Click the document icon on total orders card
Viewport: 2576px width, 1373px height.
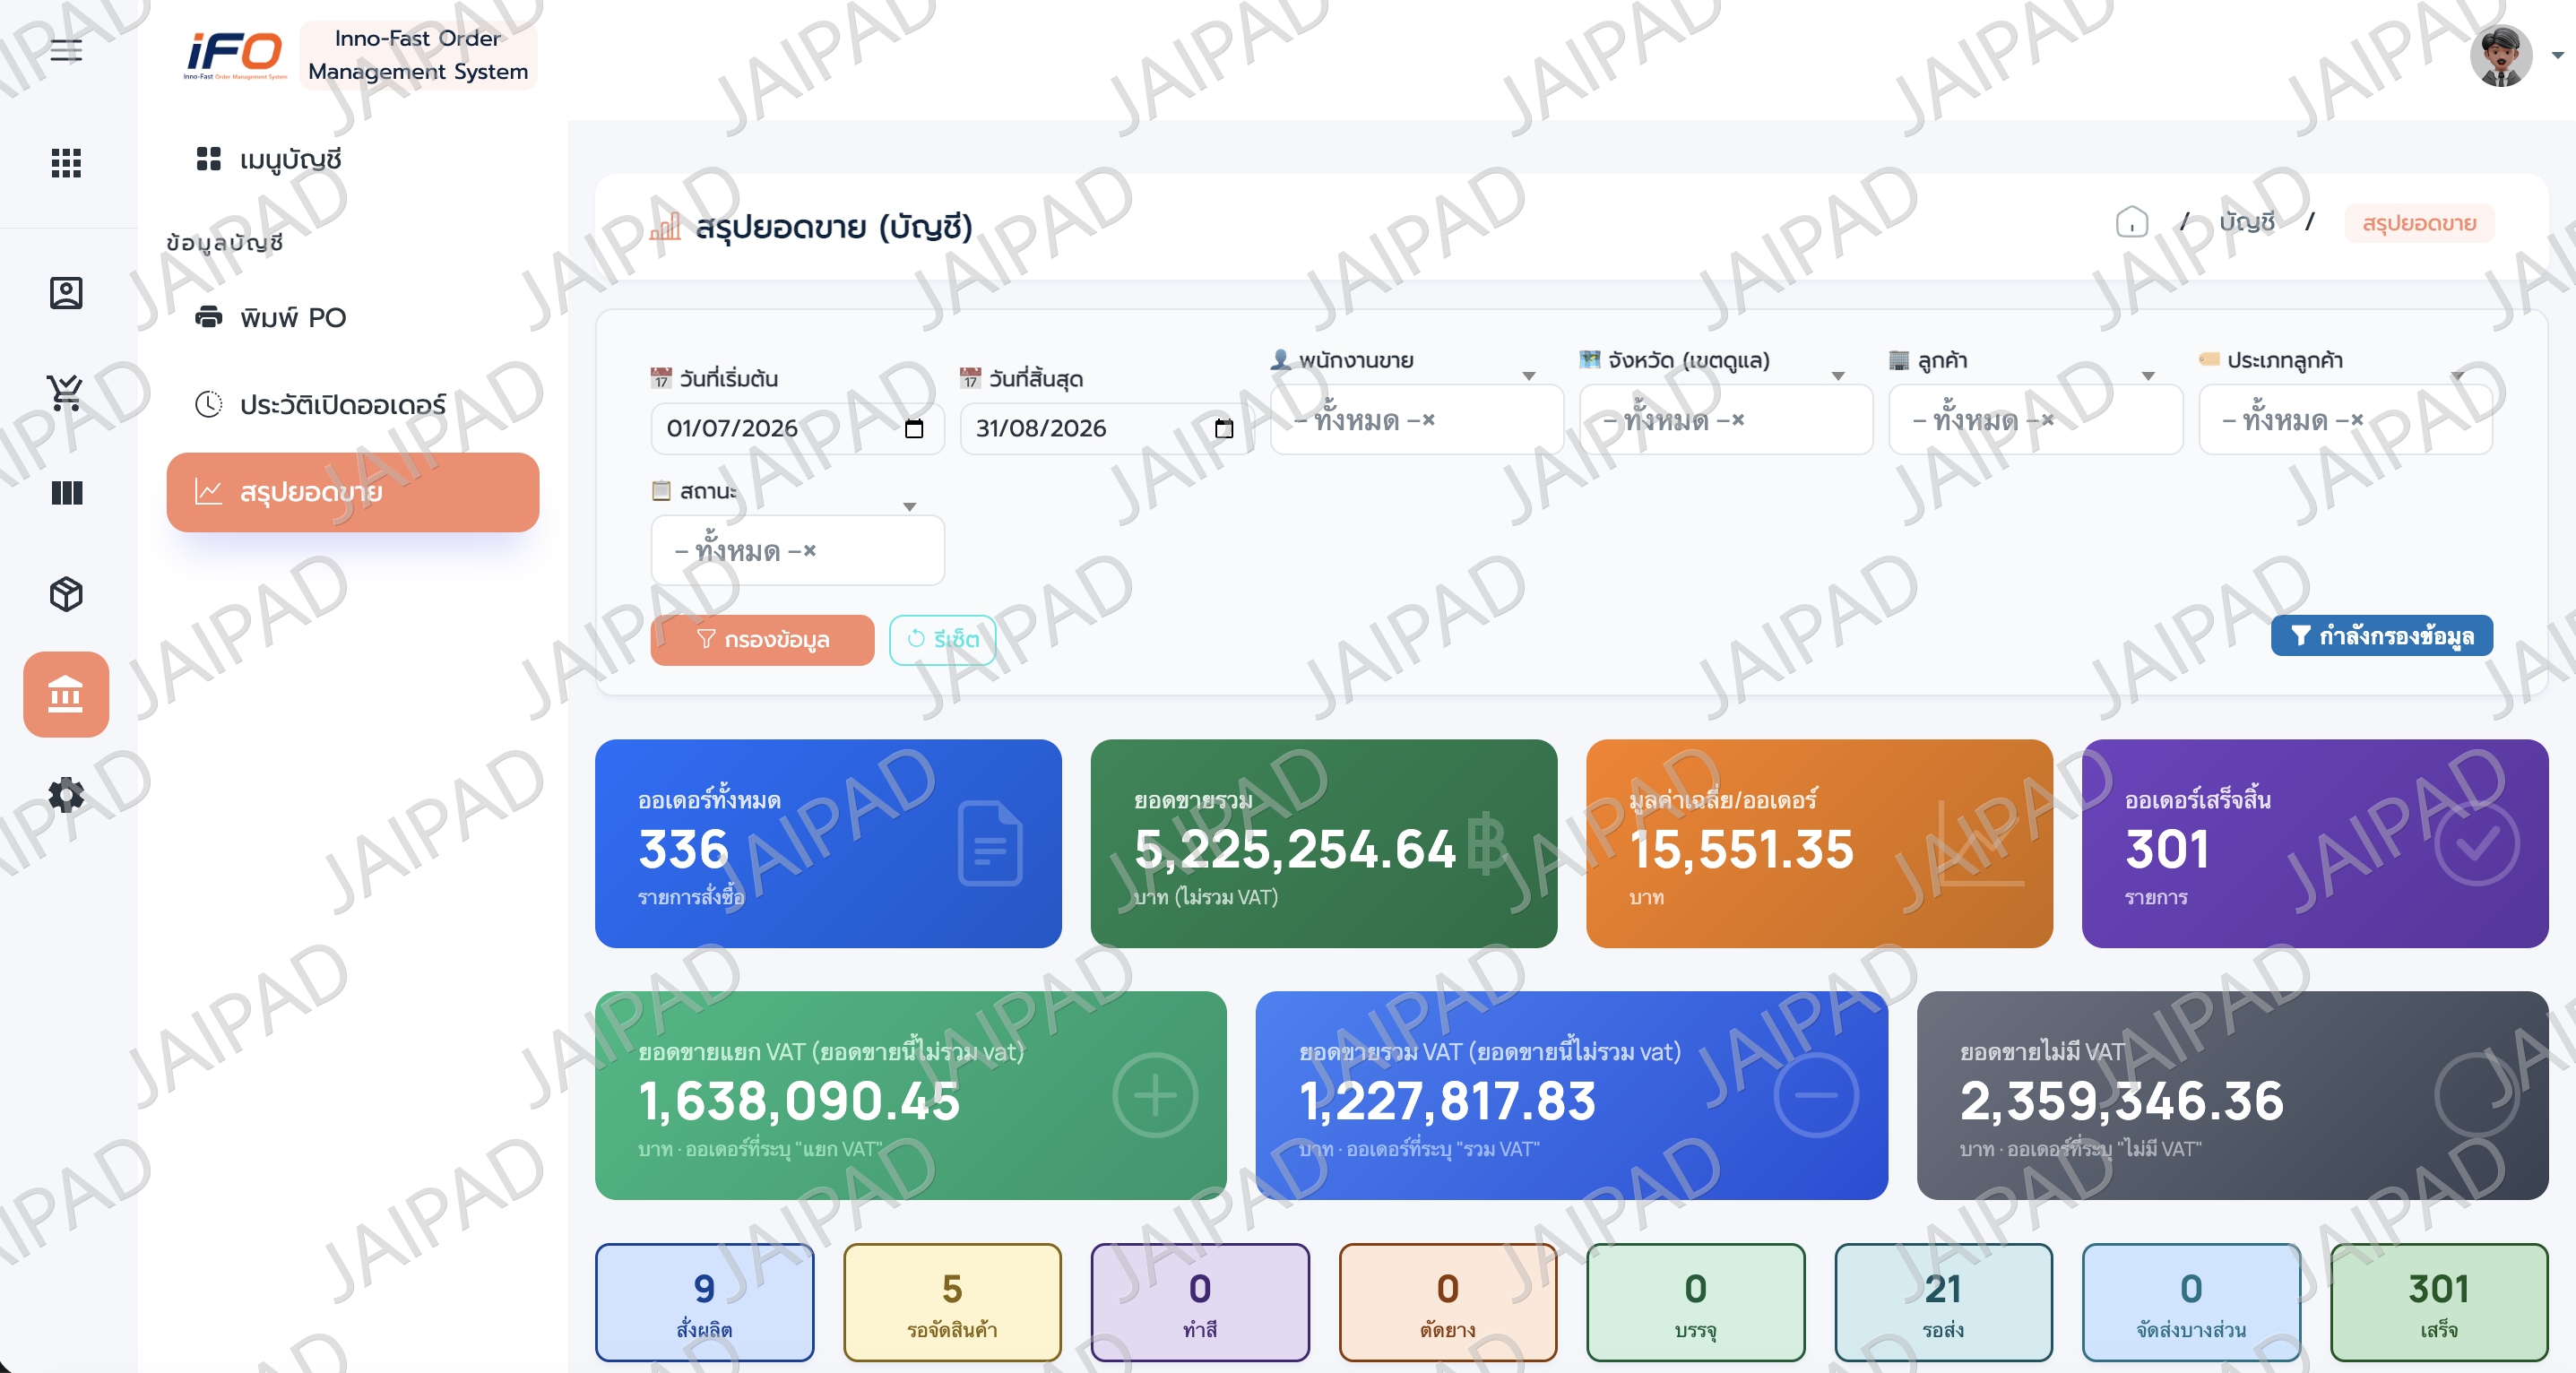990,843
